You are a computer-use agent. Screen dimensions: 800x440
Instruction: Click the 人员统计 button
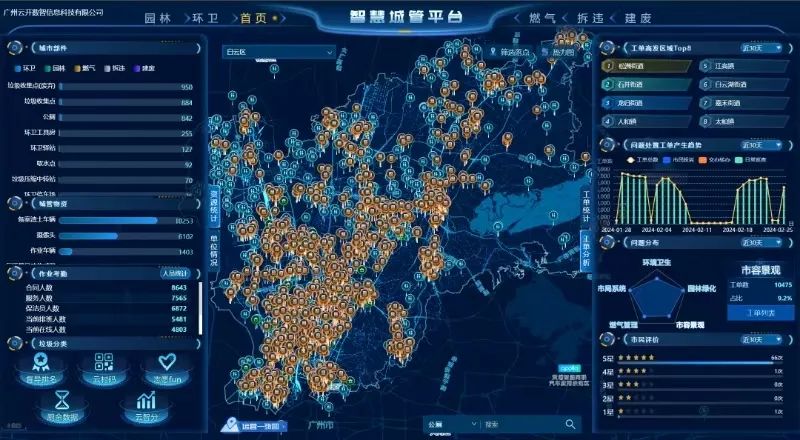[176, 272]
